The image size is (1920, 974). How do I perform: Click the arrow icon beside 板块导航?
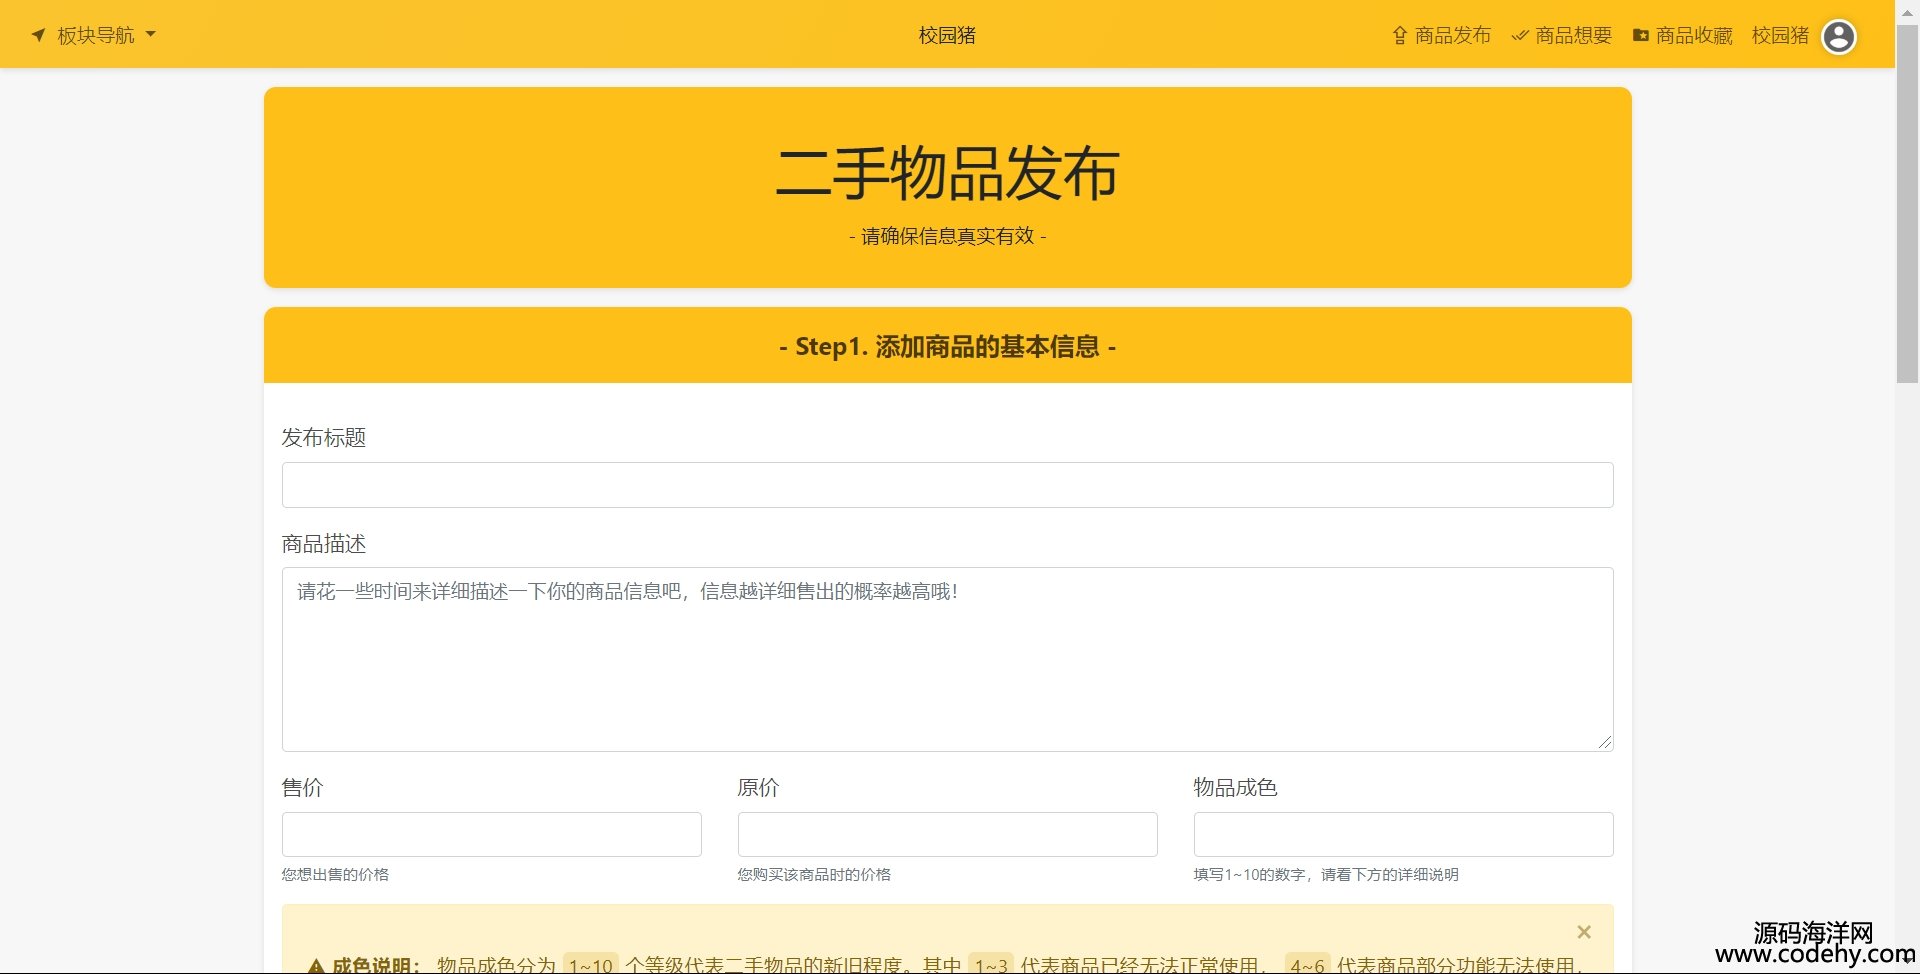pyautogui.click(x=38, y=35)
